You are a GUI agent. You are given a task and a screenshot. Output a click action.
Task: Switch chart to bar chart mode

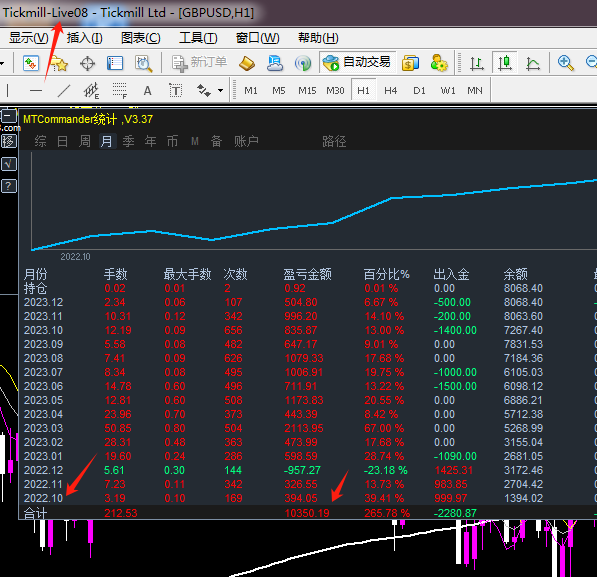point(476,63)
